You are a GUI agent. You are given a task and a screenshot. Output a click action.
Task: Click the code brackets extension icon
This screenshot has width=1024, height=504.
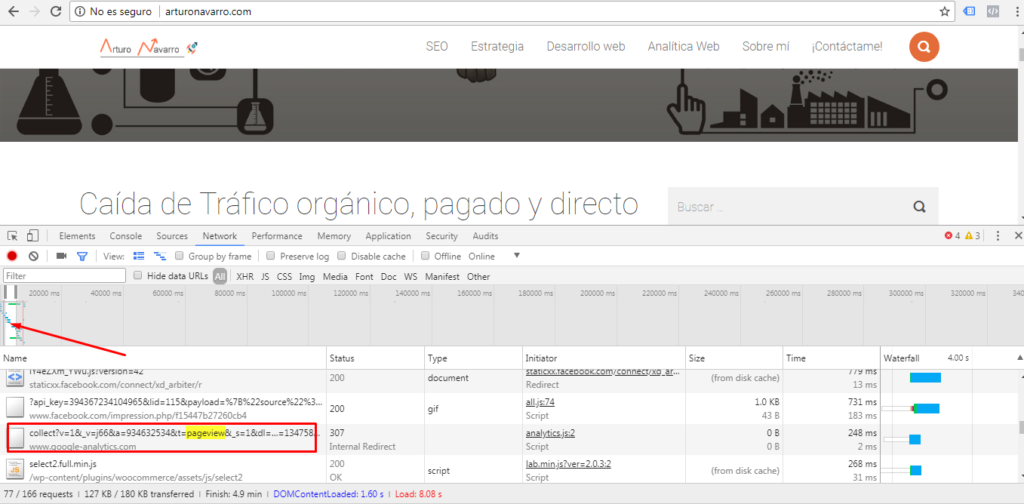pos(992,12)
